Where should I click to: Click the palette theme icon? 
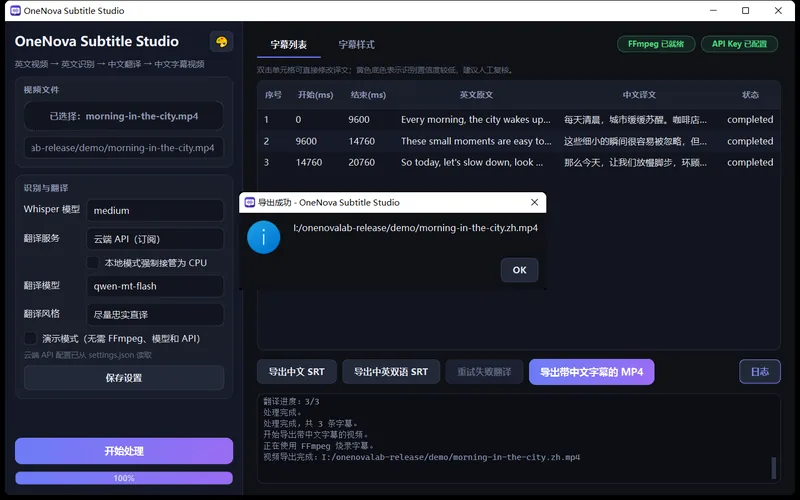(x=221, y=42)
